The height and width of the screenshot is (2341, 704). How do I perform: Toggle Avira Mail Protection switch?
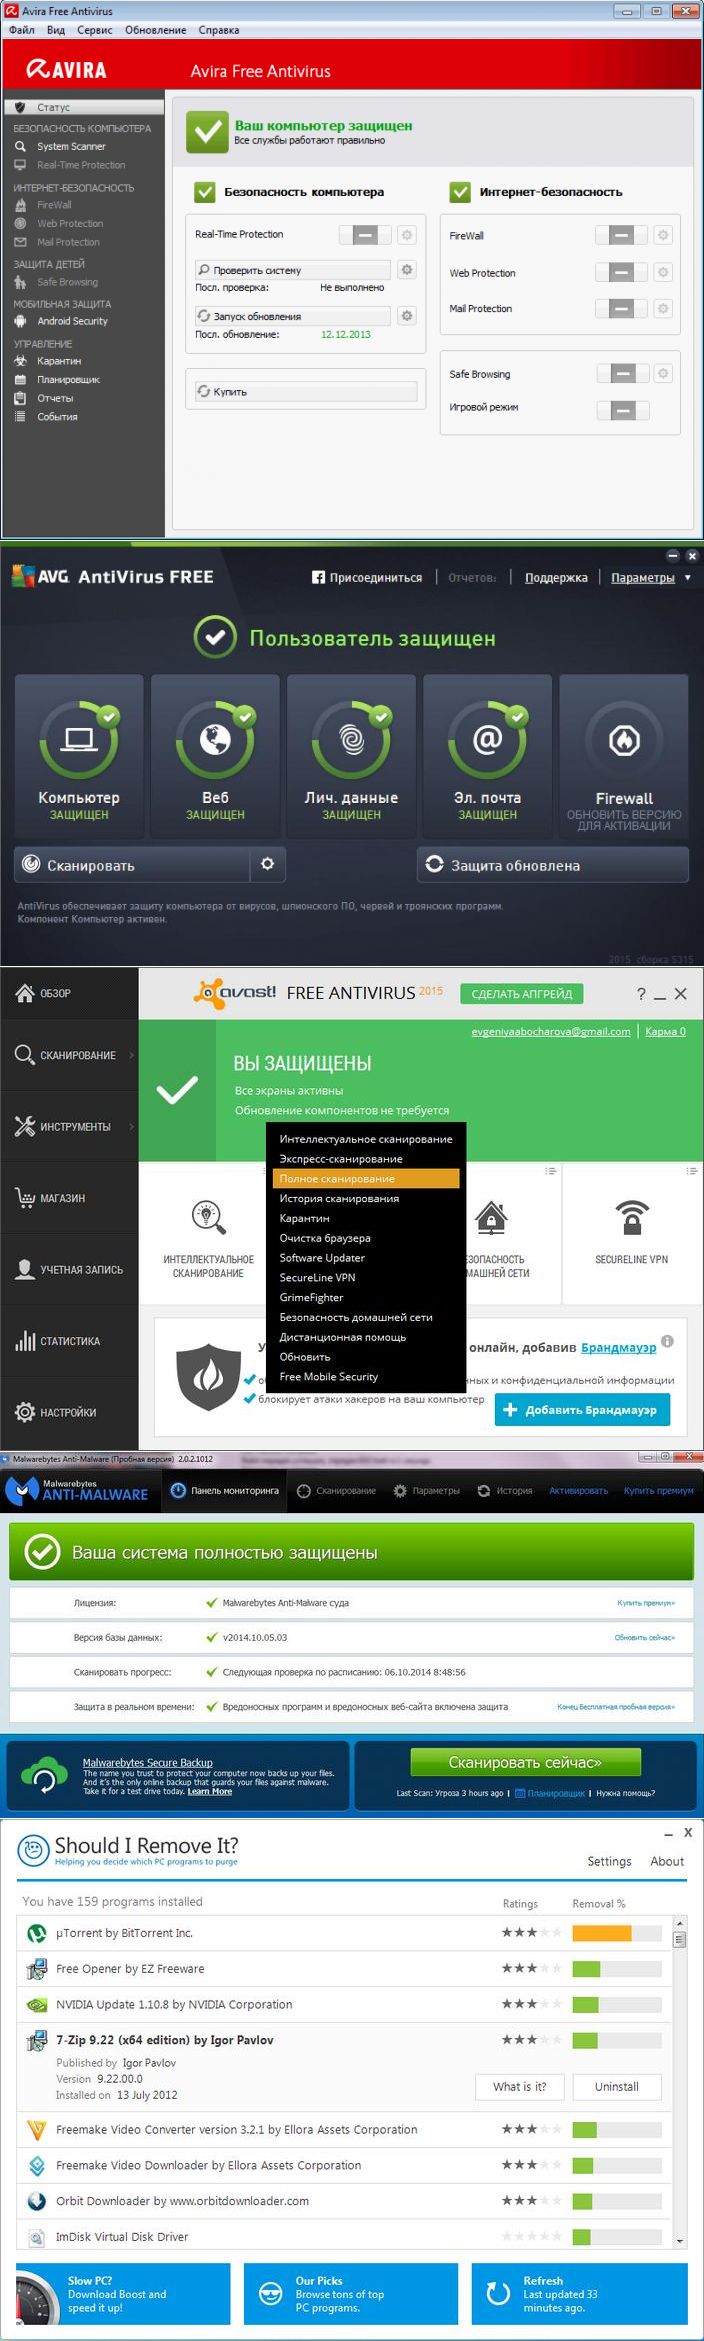621,308
